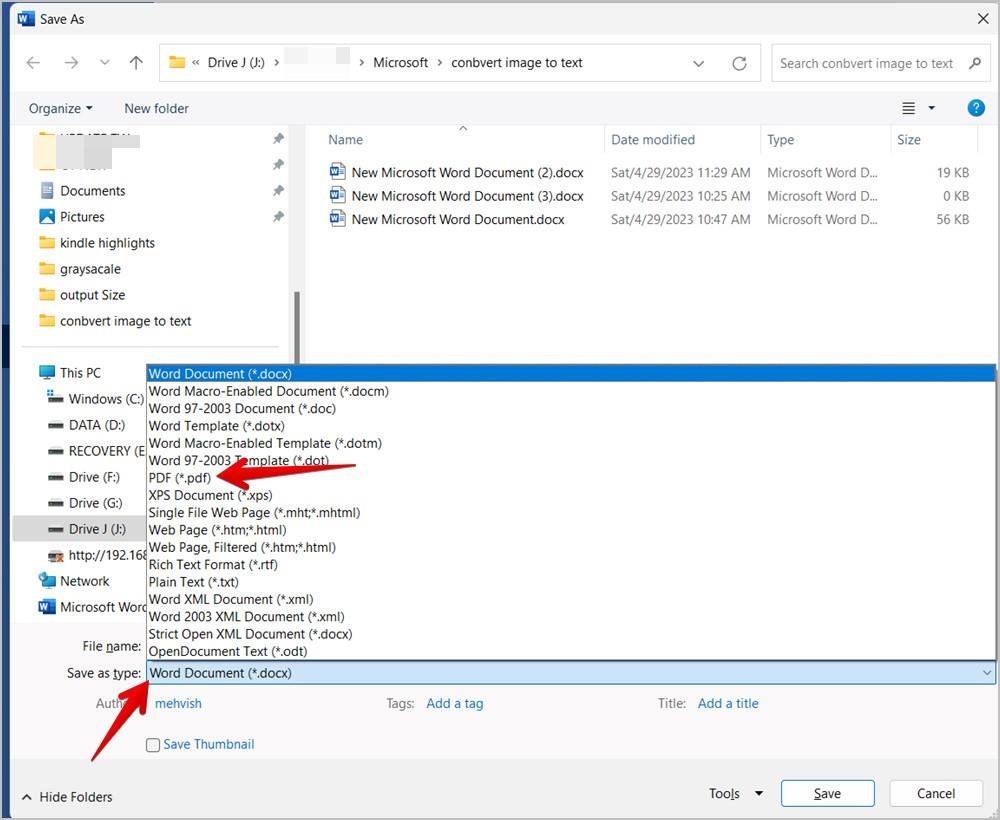The height and width of the screenshot is (820, 1000).
Task: Refresh the current folder view
Action: pyautogui.click(x=739, y=63)
